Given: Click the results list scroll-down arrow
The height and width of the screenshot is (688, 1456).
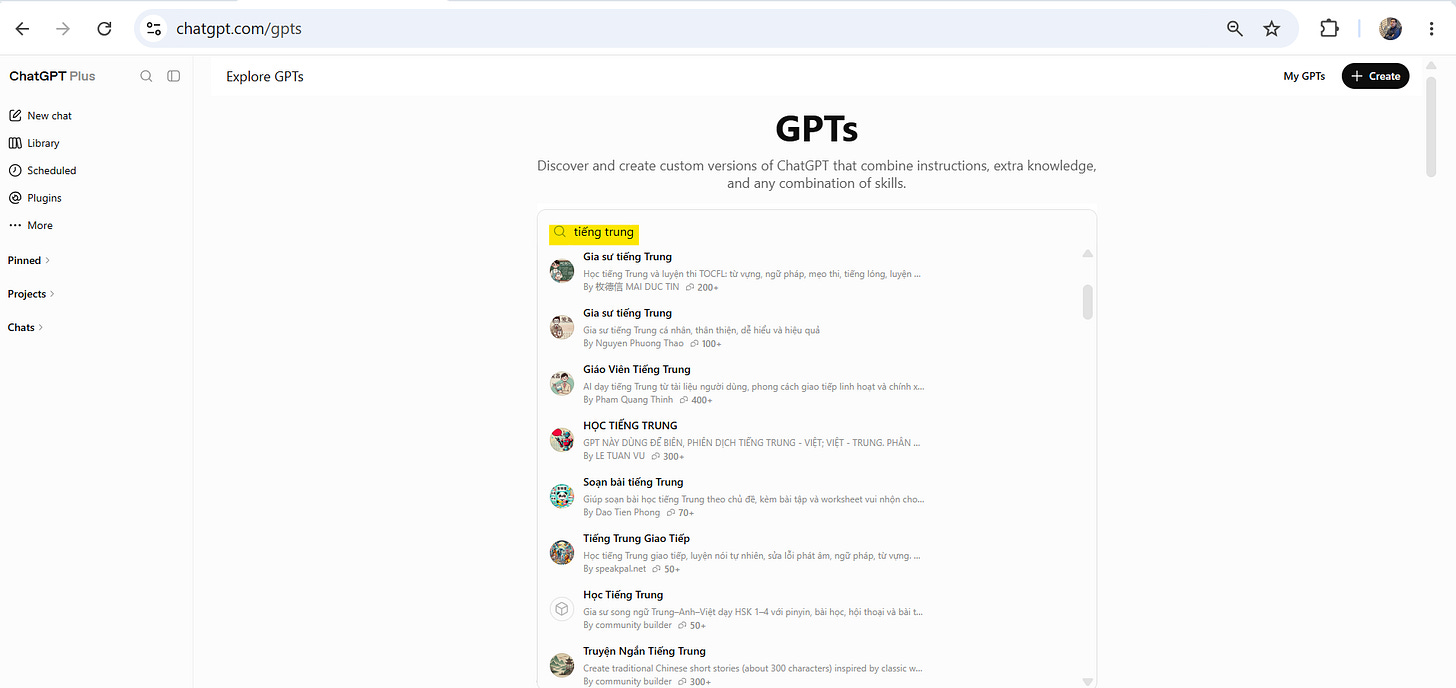Looking at the screenshot, I should pyautogui.click(x=1088, y=681).
